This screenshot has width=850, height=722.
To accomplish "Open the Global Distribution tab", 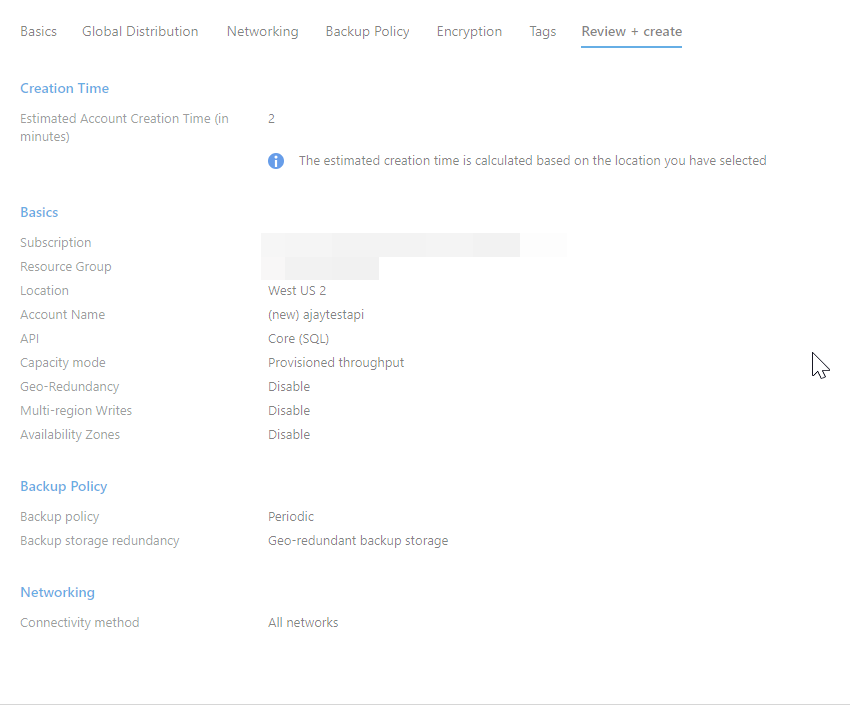I will [140, 31].
